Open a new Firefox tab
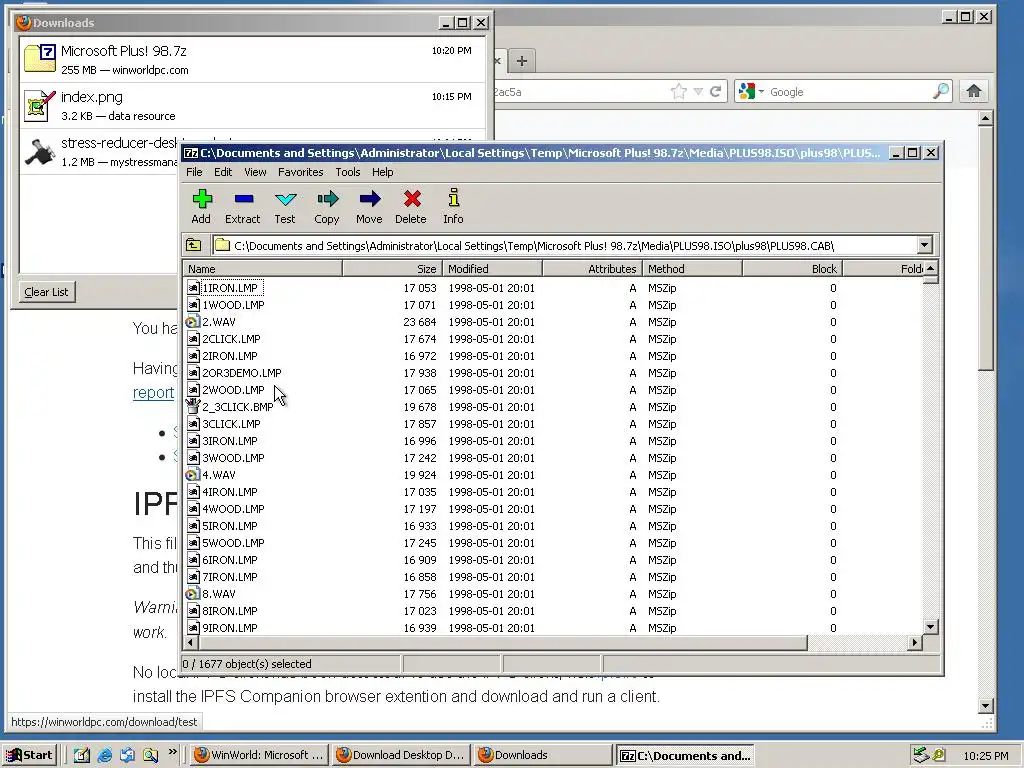 521,61
